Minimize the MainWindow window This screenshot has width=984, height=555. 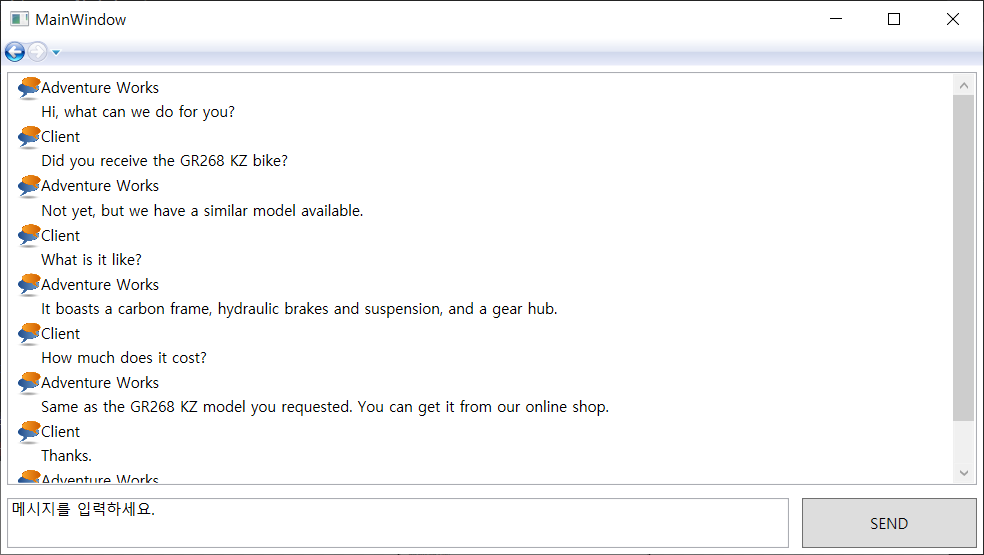pos(836,19)
